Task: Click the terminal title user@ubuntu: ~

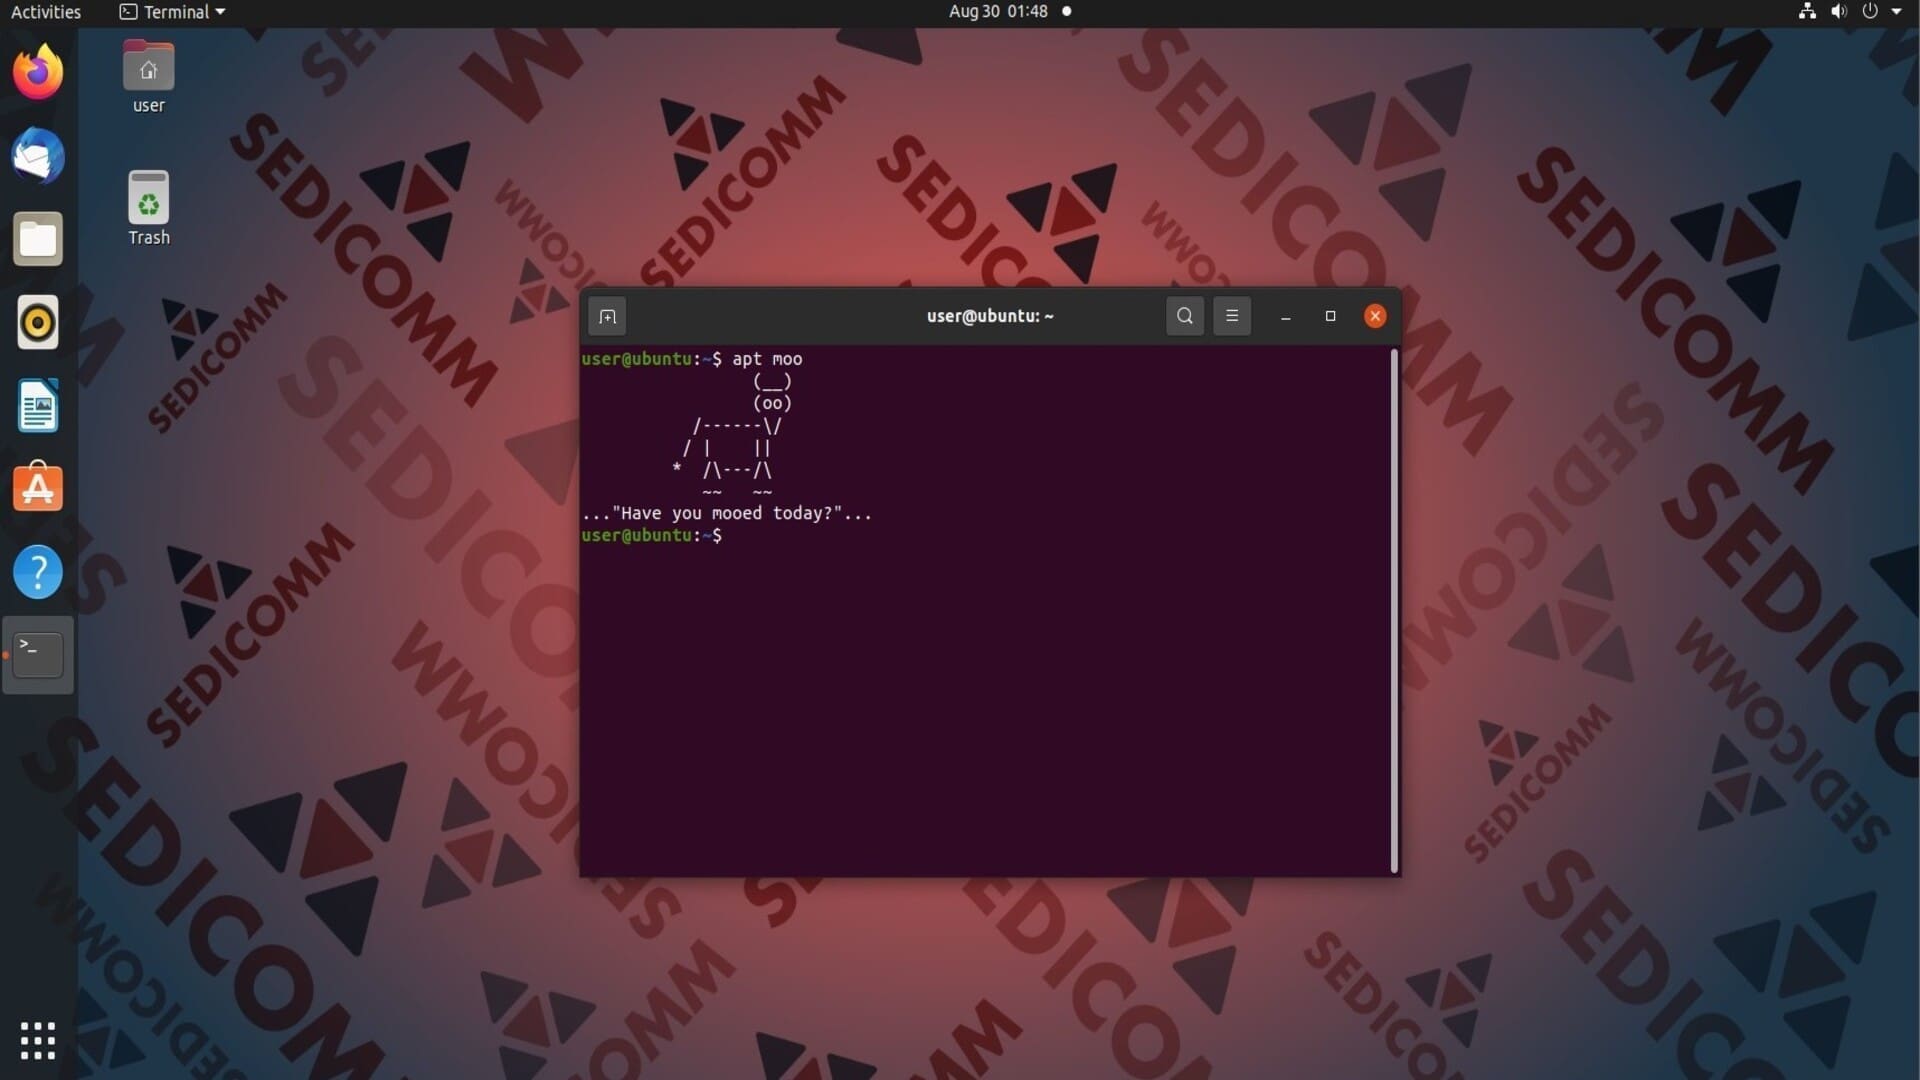Action: tap(990, 316)
